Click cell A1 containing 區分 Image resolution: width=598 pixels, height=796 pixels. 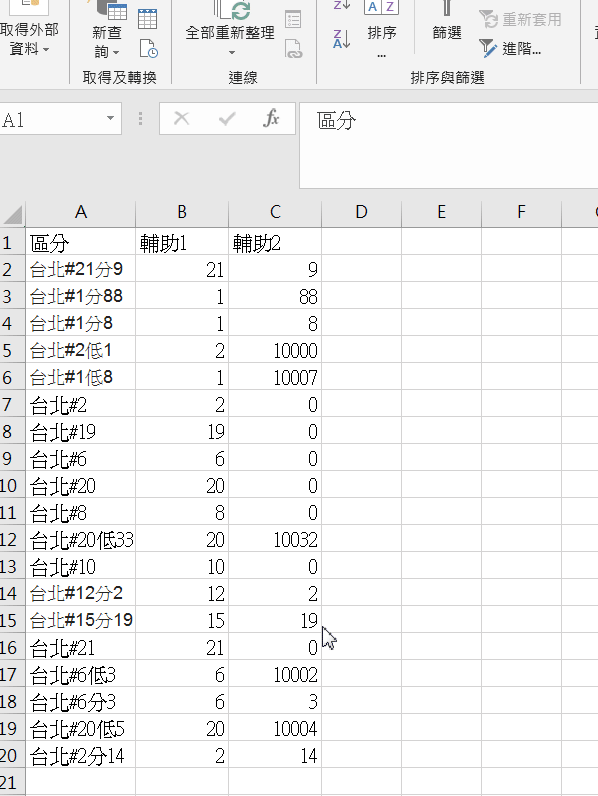tap(81, 242)
